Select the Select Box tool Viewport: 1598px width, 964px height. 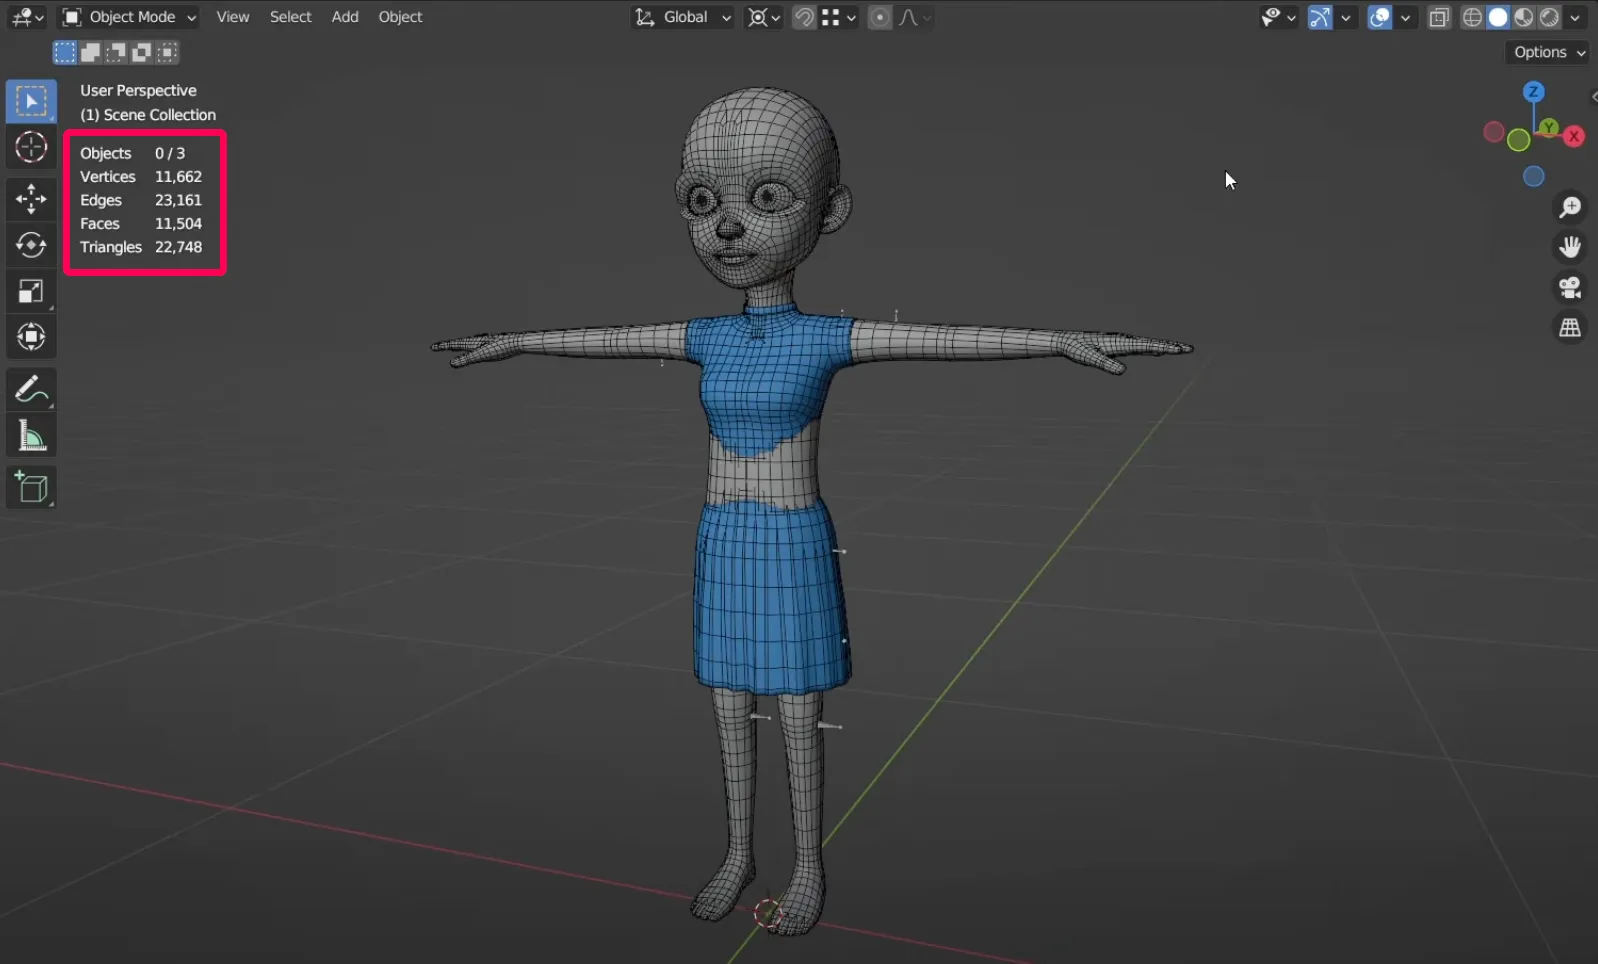31,102
